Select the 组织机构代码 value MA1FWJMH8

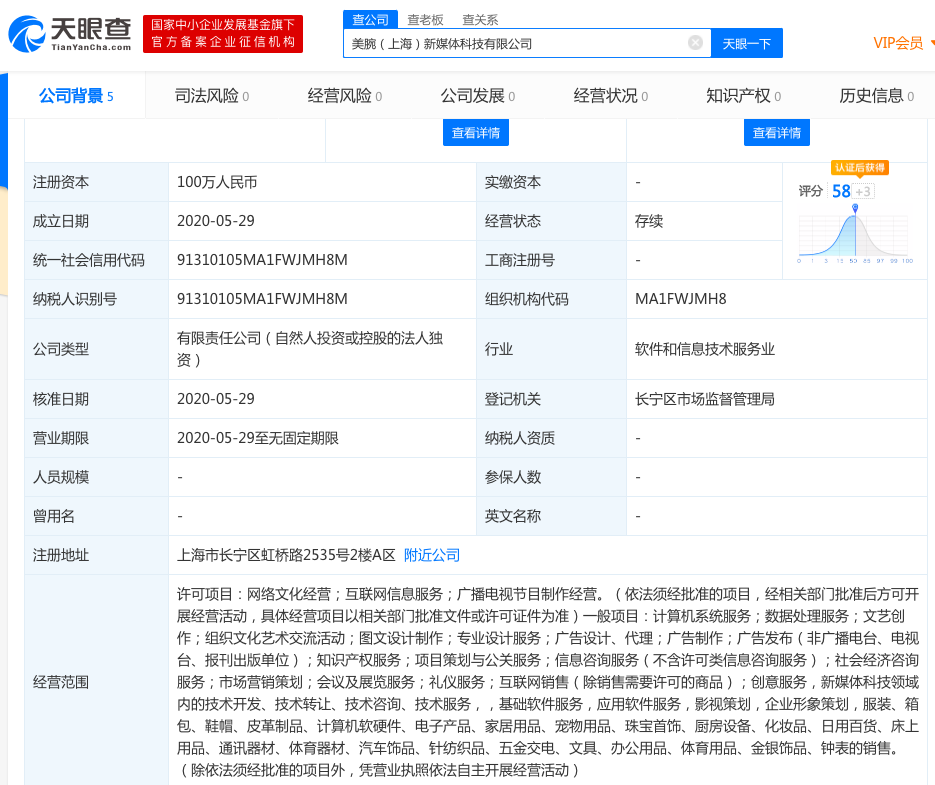click(680, 299)
